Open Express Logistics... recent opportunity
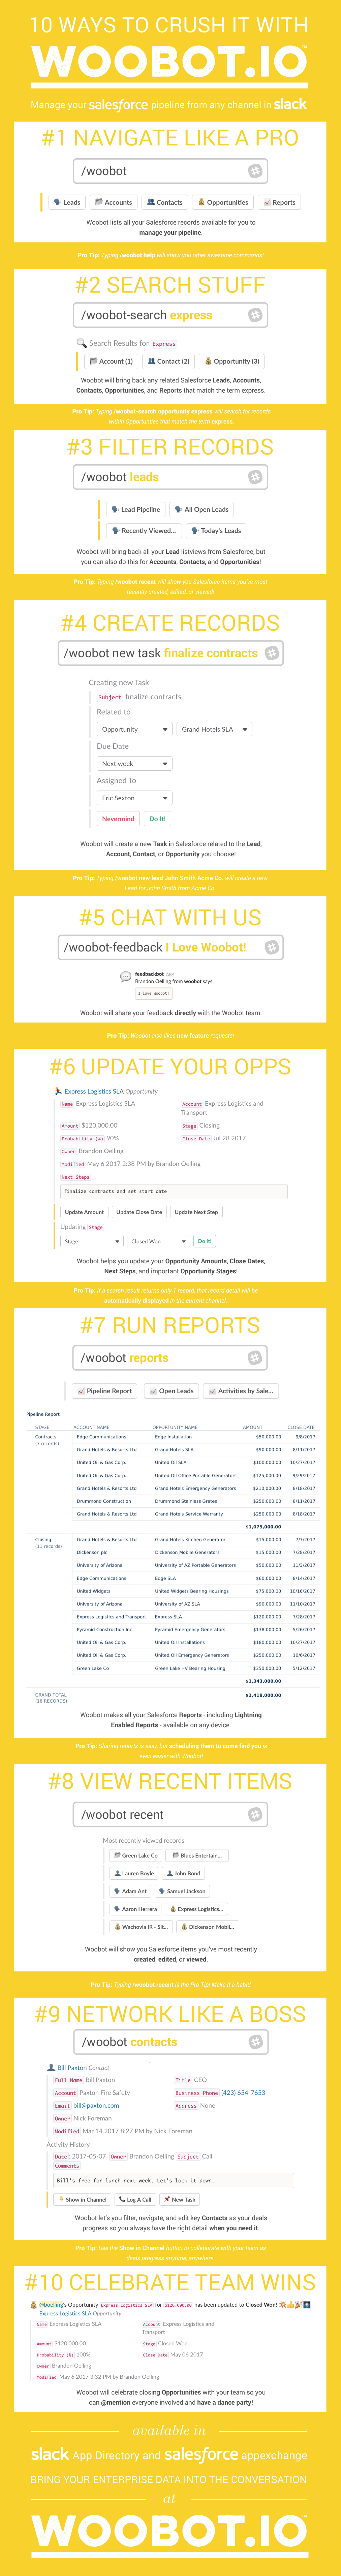Screen dimensions: 341x2576 (x=196, y=1909)
